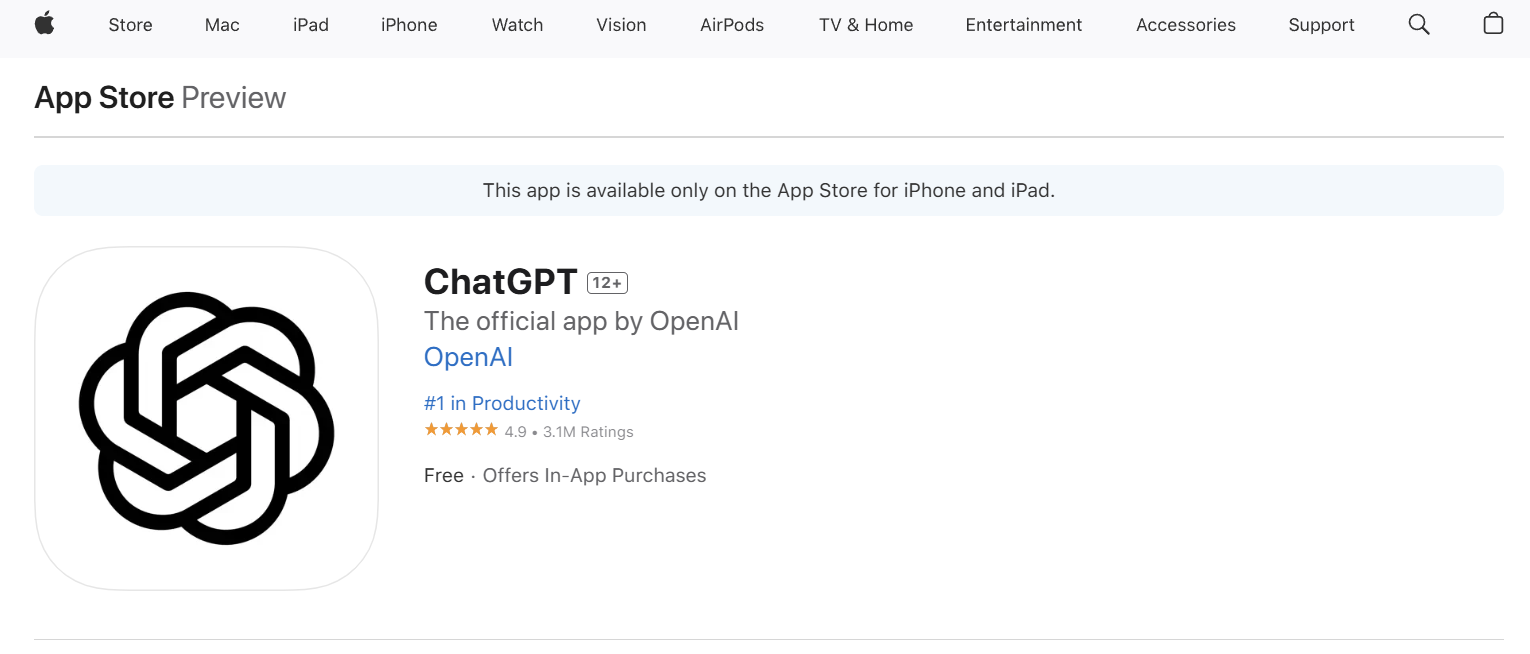The height and width of the screenshot is (654, 1530).
Task: Click the ChatGPT app icon
Action: pyautogui.click(x=206, y=418)
